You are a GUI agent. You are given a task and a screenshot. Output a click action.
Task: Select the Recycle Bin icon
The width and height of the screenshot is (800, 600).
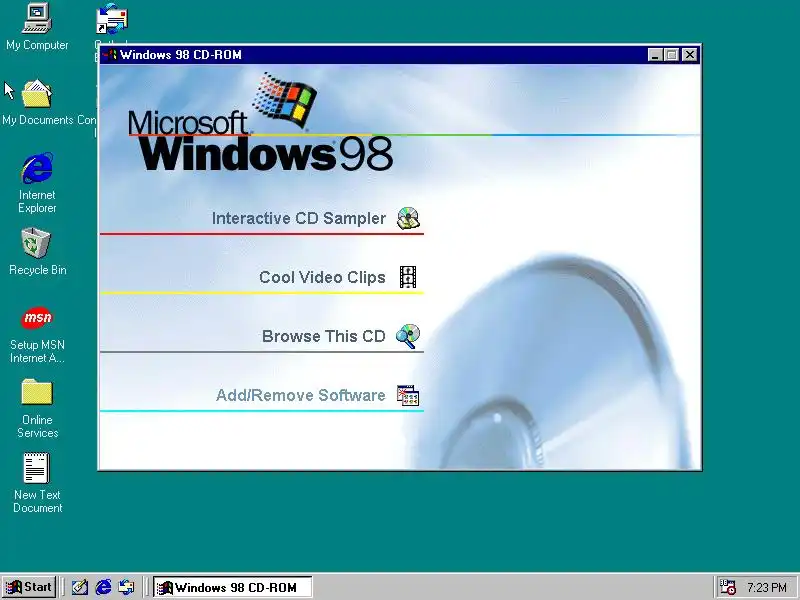coord(36,243)
